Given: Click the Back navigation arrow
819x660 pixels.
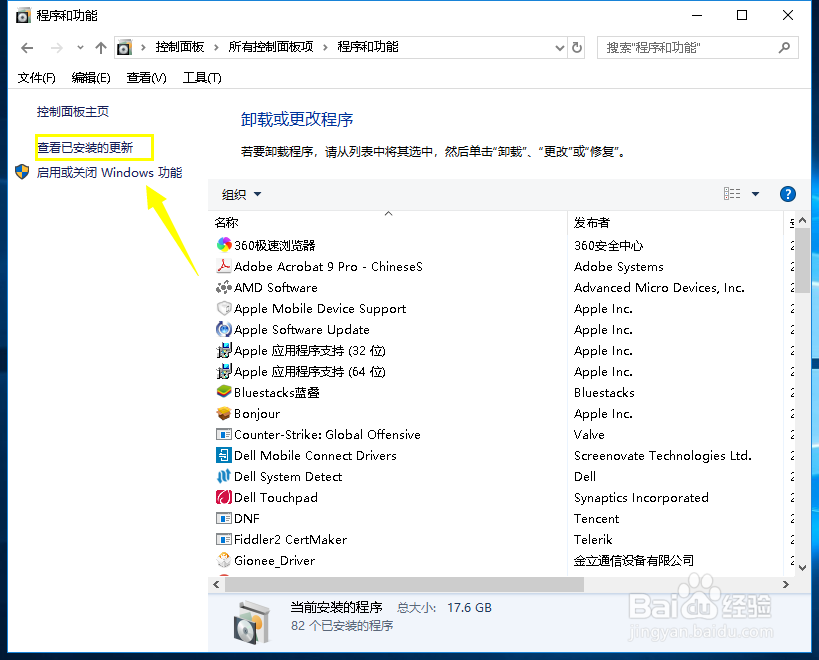Looking at the screenshot, I should point(27,48).
